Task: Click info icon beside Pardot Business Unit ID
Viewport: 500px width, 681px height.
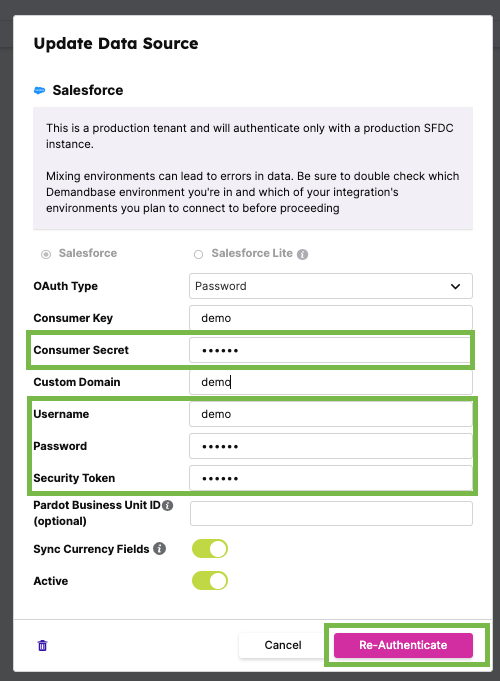Action: click(x=168, y=506)
